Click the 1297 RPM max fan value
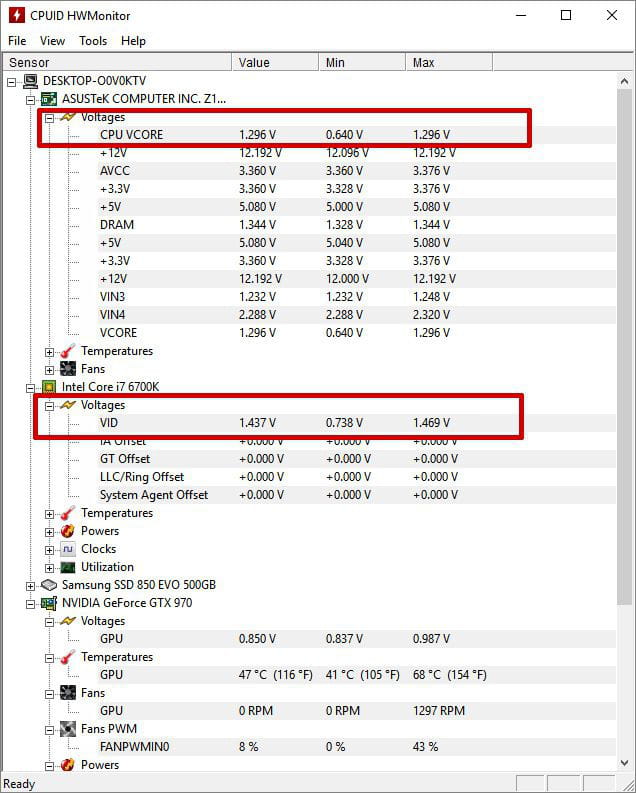 pos(439,711)
